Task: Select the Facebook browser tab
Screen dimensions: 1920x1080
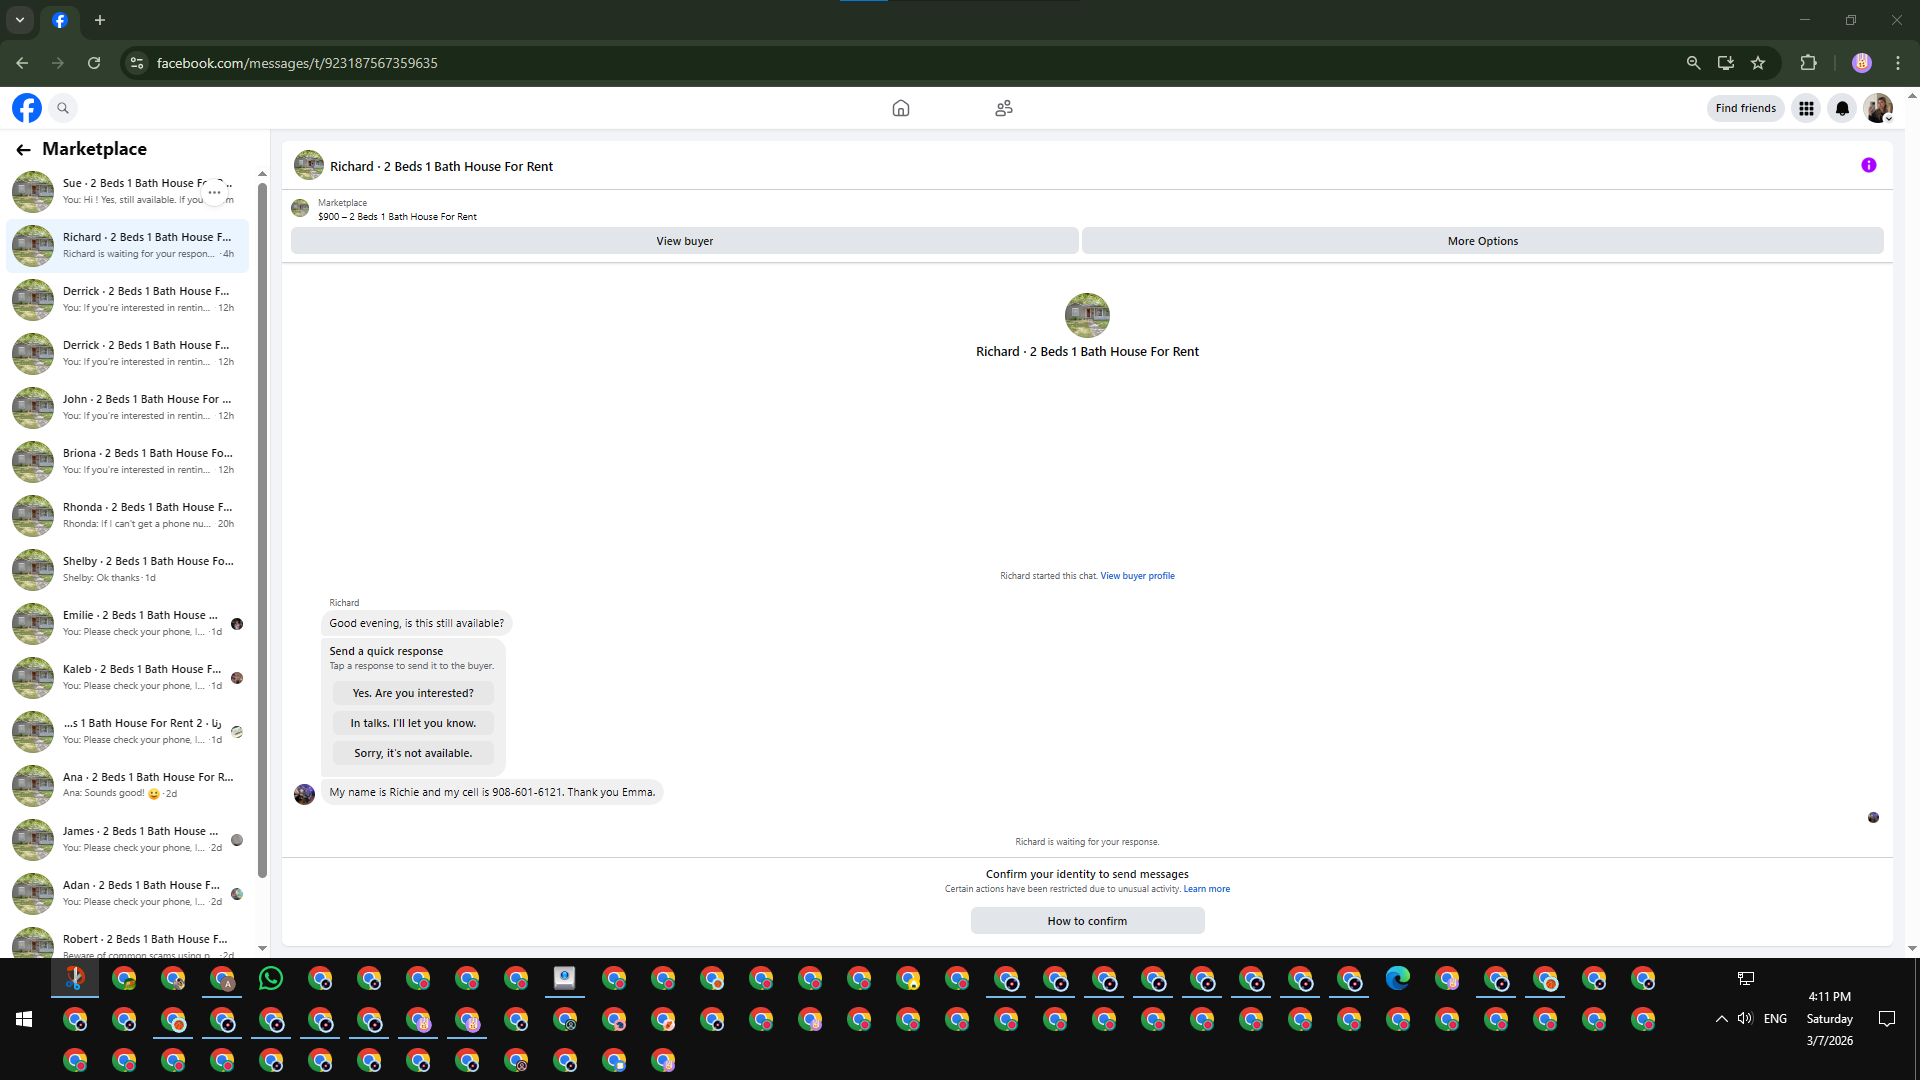Action: coord(60,20)
